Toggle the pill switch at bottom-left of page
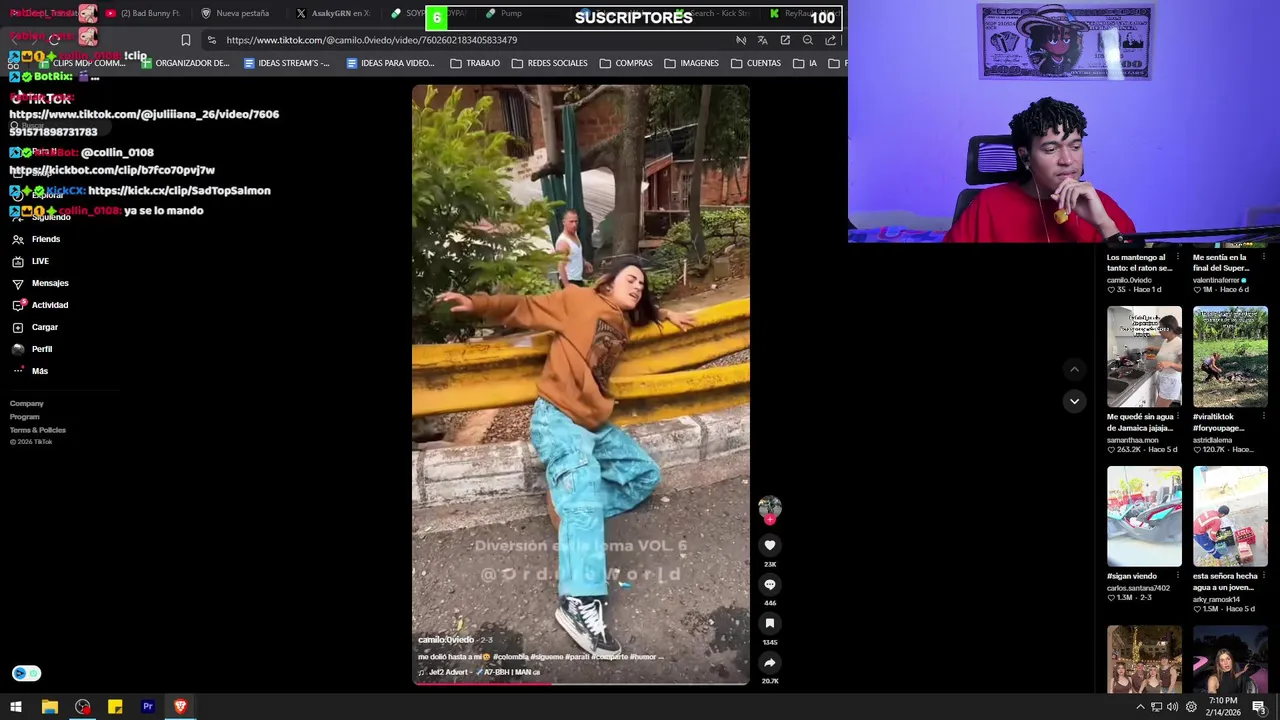Image resolution: width=1280 pixels, height=720 pixels. pyautogui.click(x=26, y=673)
